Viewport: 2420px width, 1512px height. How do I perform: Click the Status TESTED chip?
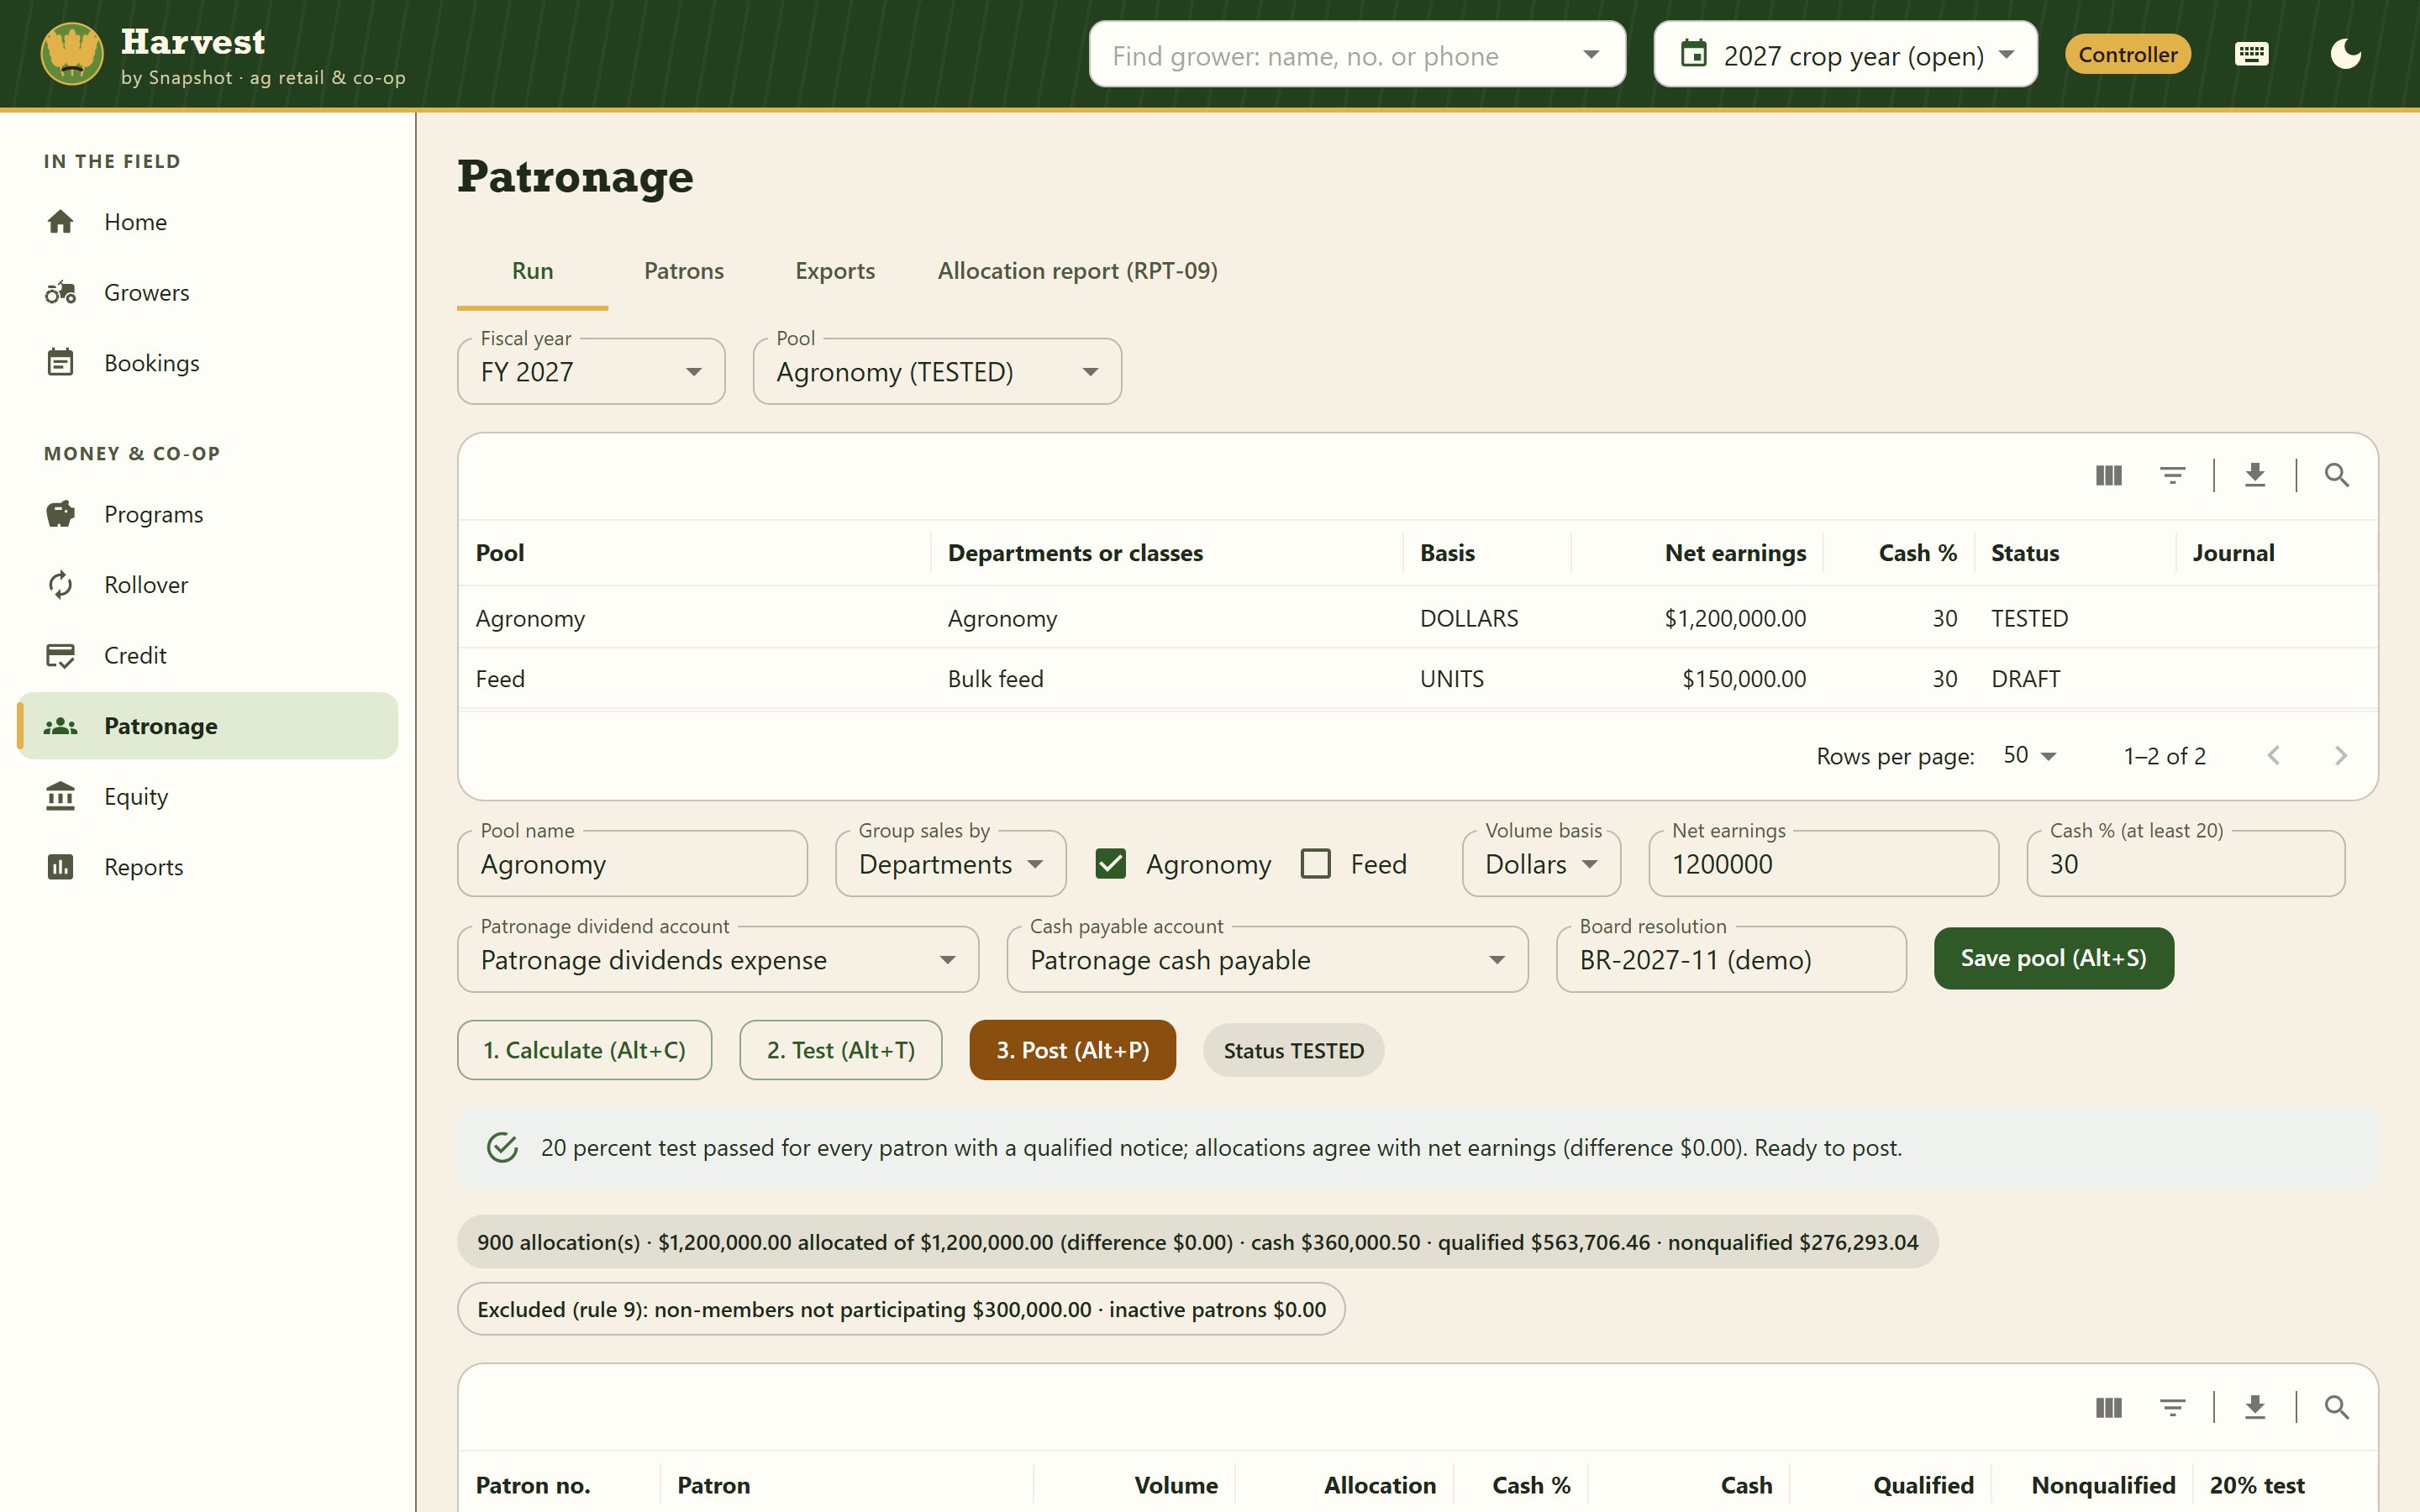point(1293,1051)
